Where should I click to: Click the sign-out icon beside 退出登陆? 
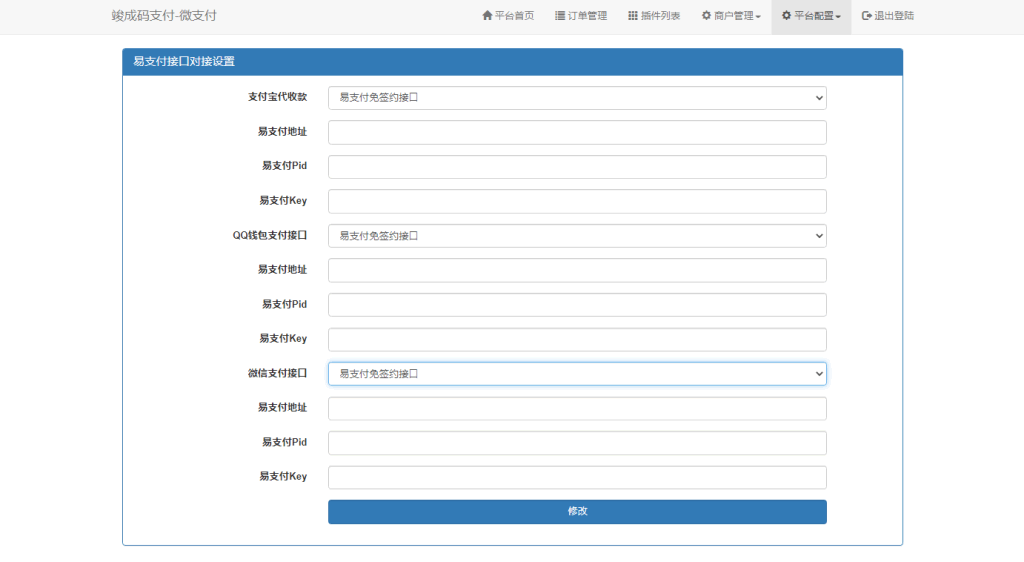[x=867, y=16]
